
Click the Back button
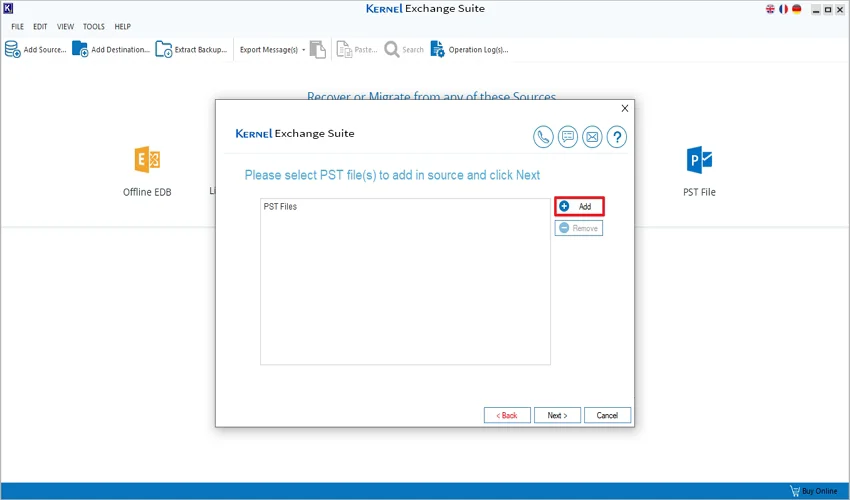click(507, 415)
